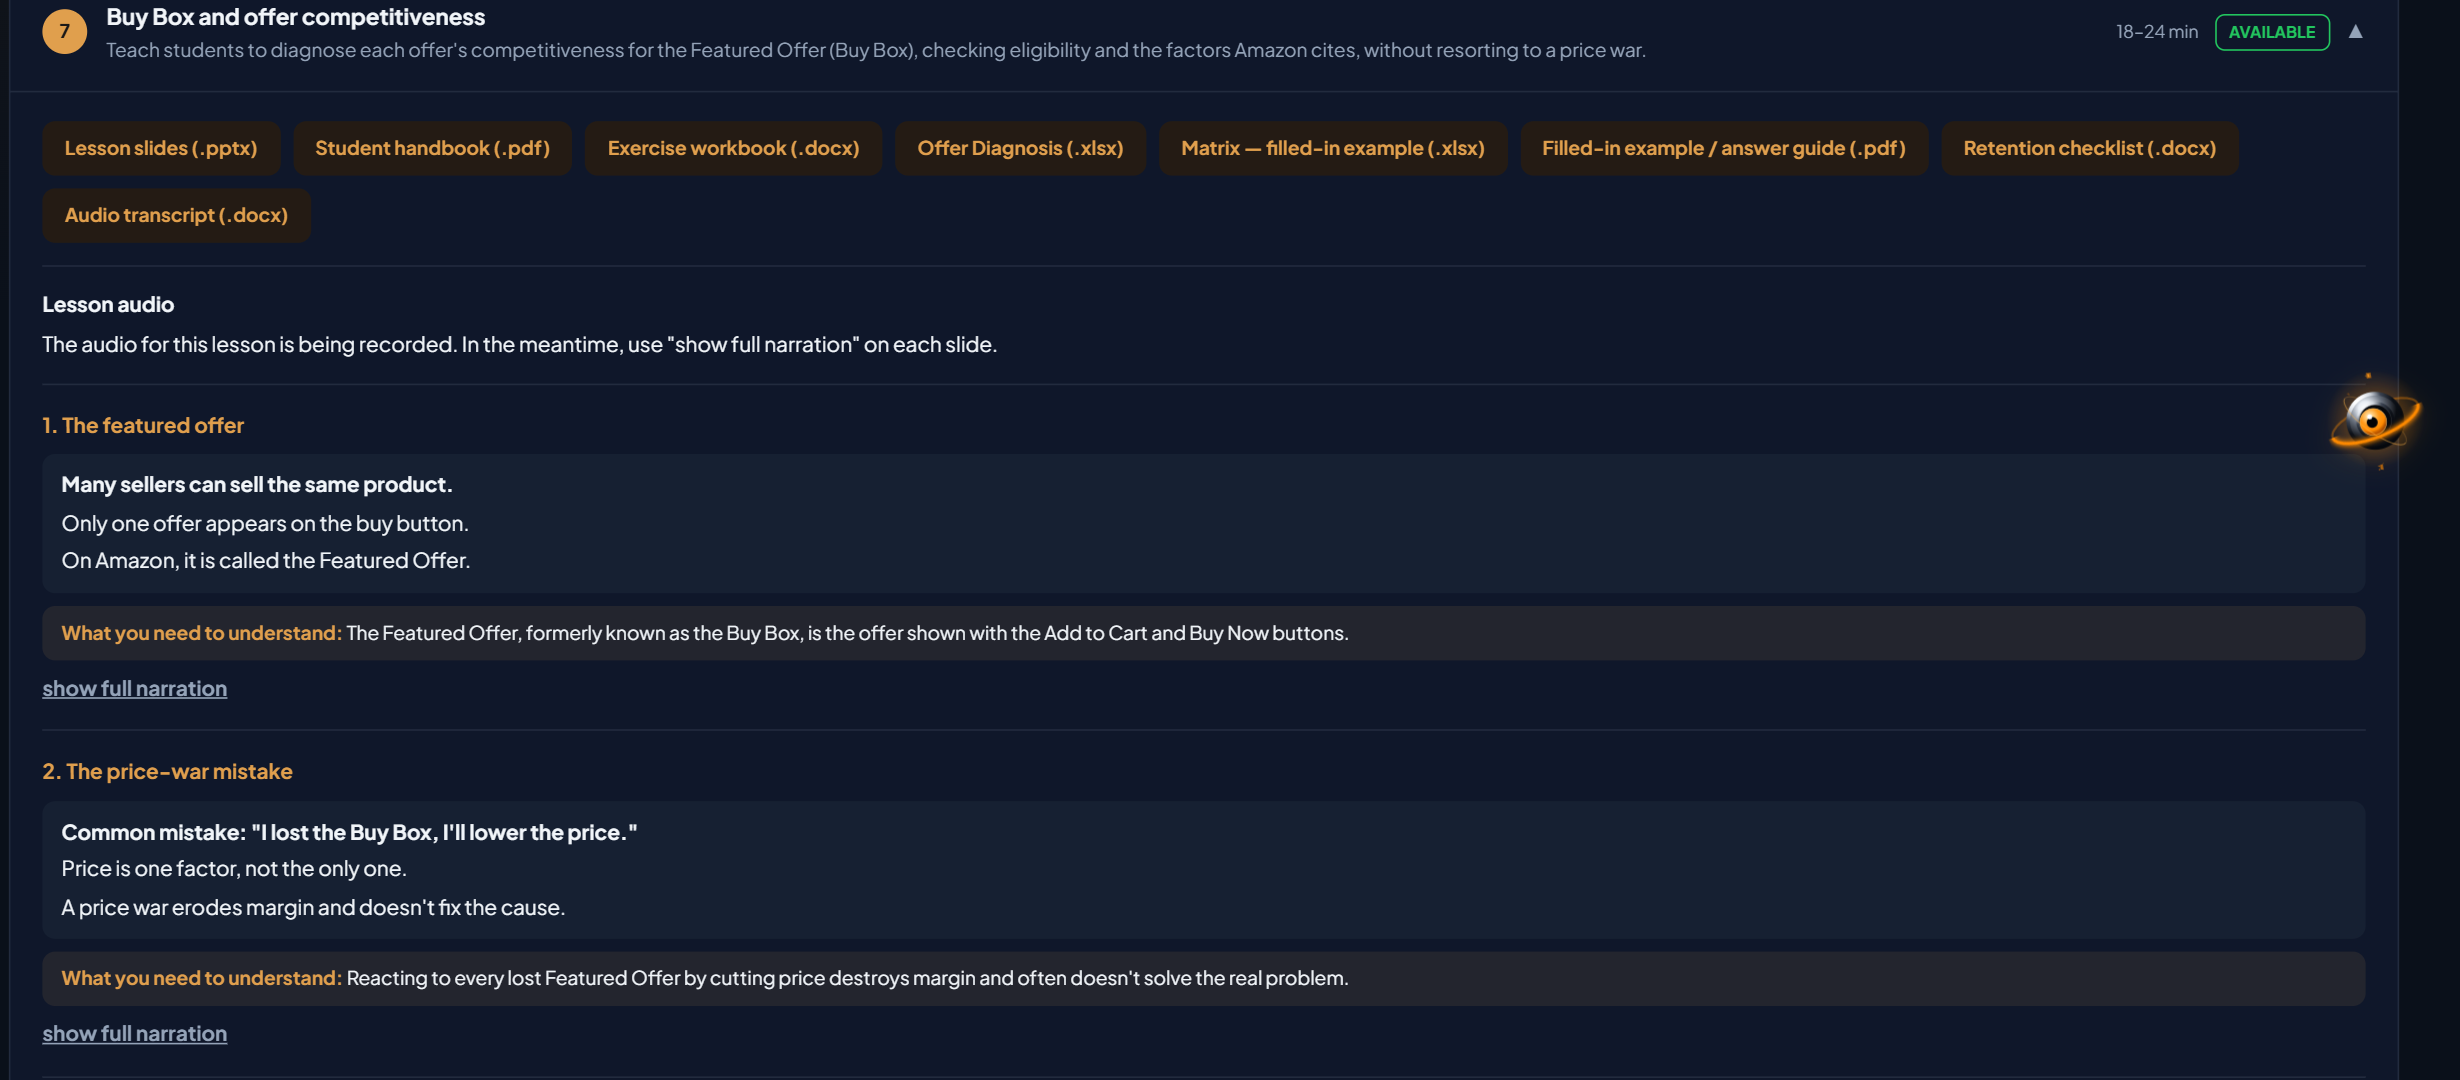Screen dimensions: 2460x1080
Task: Download Lesson slides (.pptx)
Action: [161, 148]
